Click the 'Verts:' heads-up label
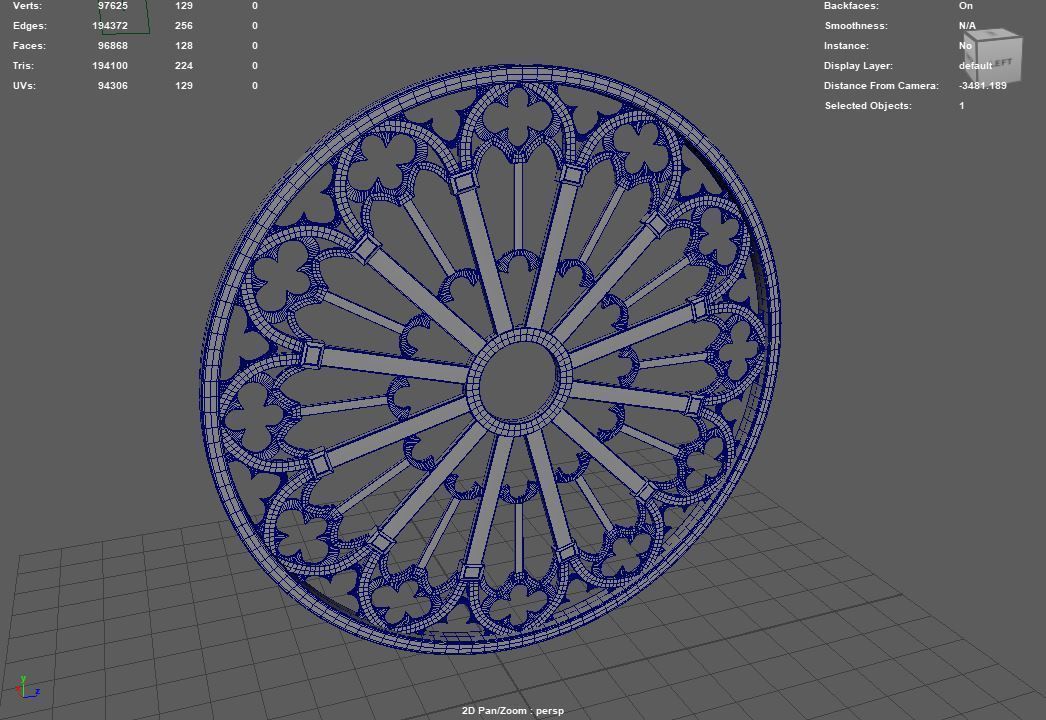Screen dimensions: 1046x720 pyautogui.click(x=27, y=5)
